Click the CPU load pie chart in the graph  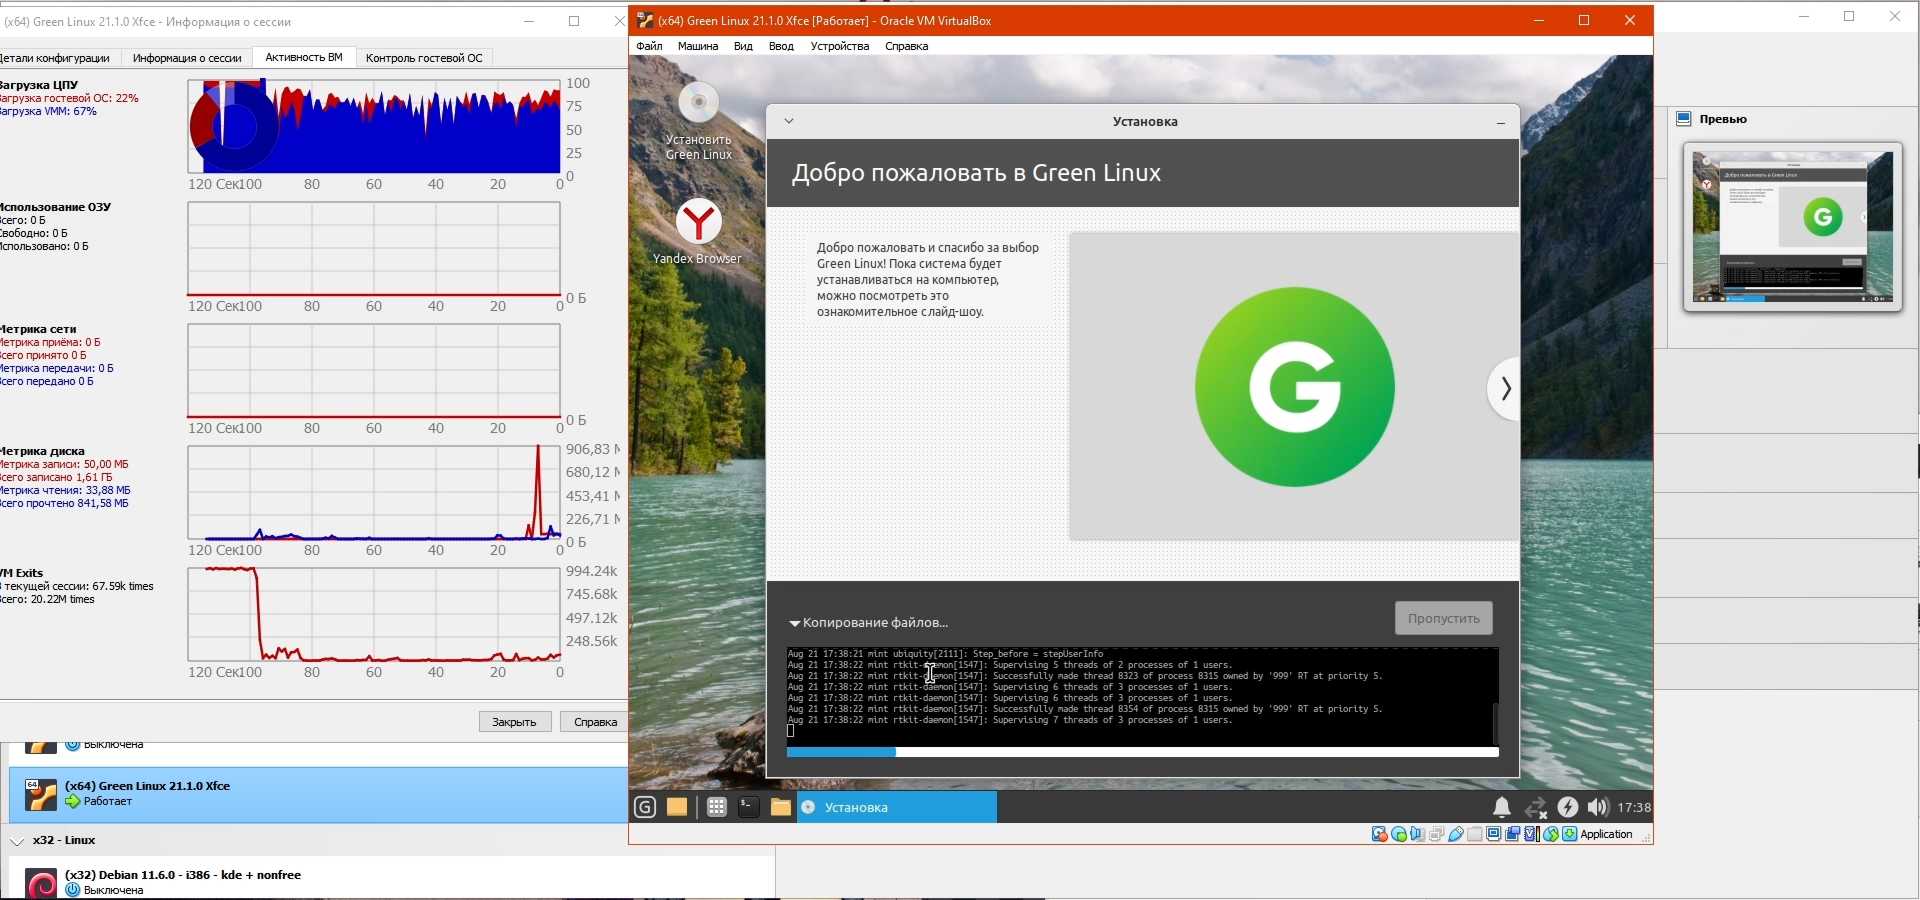coord(233,125)
